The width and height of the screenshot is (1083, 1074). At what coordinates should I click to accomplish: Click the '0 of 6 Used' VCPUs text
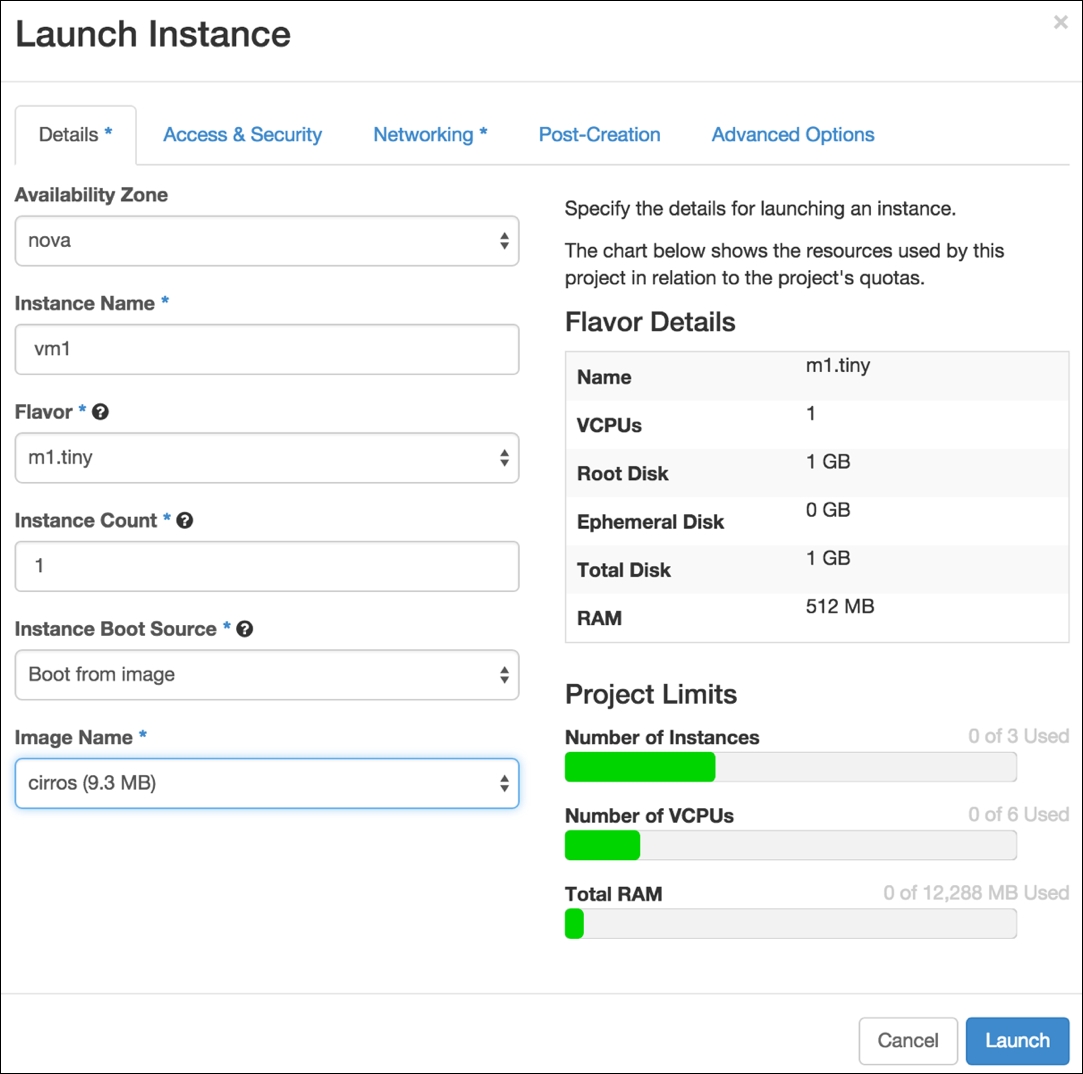coord(1018,814)
